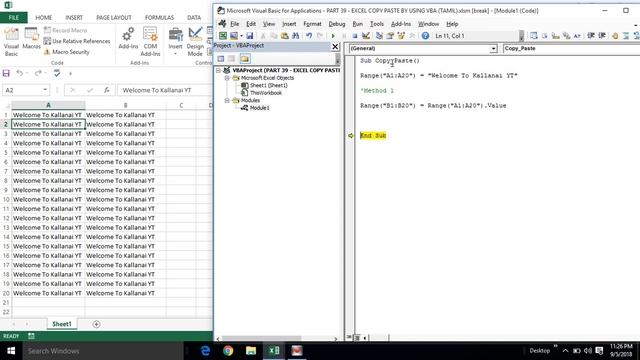
Task: Run the macro with green play button
Action: coord(333,36)
